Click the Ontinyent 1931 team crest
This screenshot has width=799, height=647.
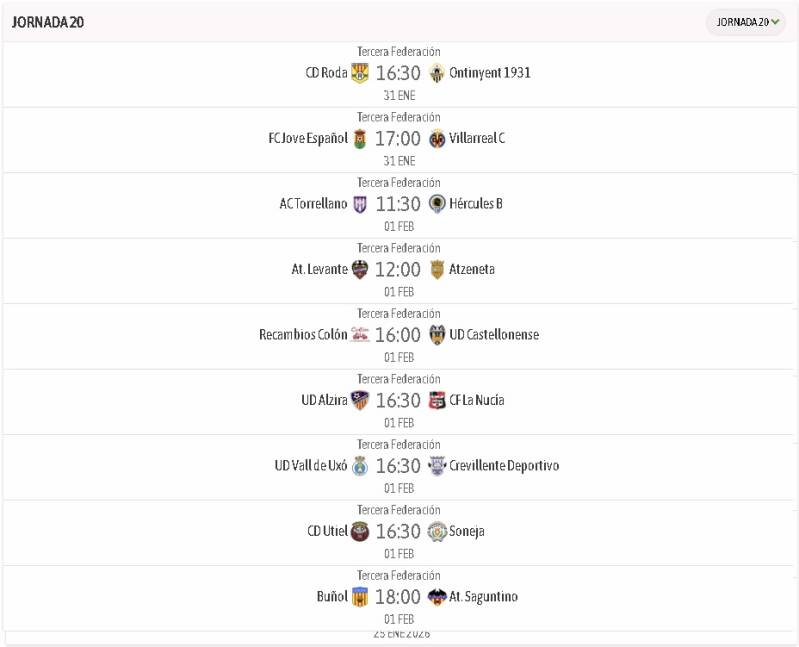[437, 73]
